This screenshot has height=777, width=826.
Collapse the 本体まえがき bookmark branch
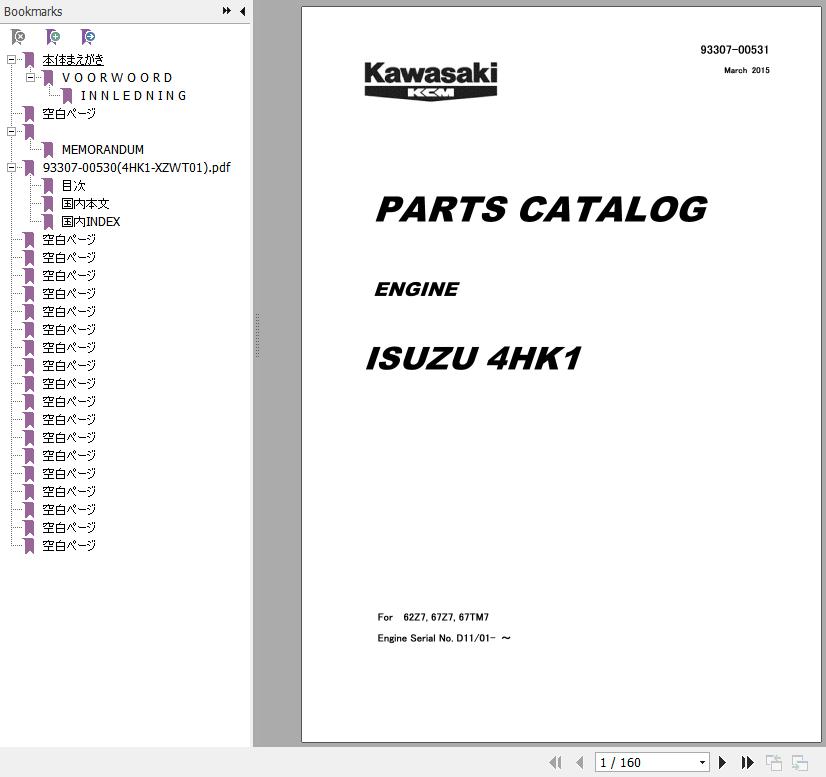coord(11,60)
